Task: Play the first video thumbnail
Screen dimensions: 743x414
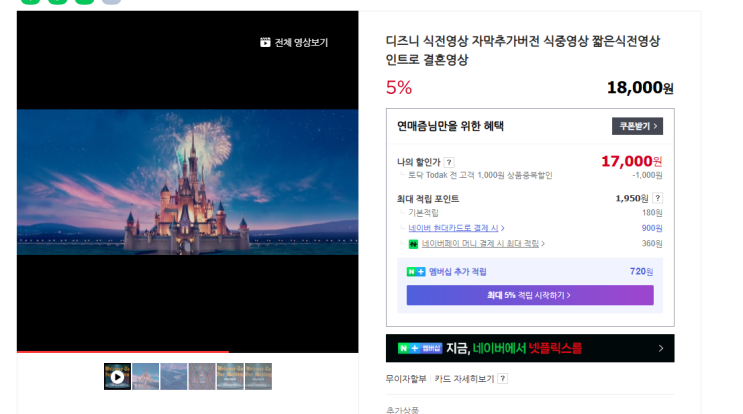Action: tap(118, 377)
